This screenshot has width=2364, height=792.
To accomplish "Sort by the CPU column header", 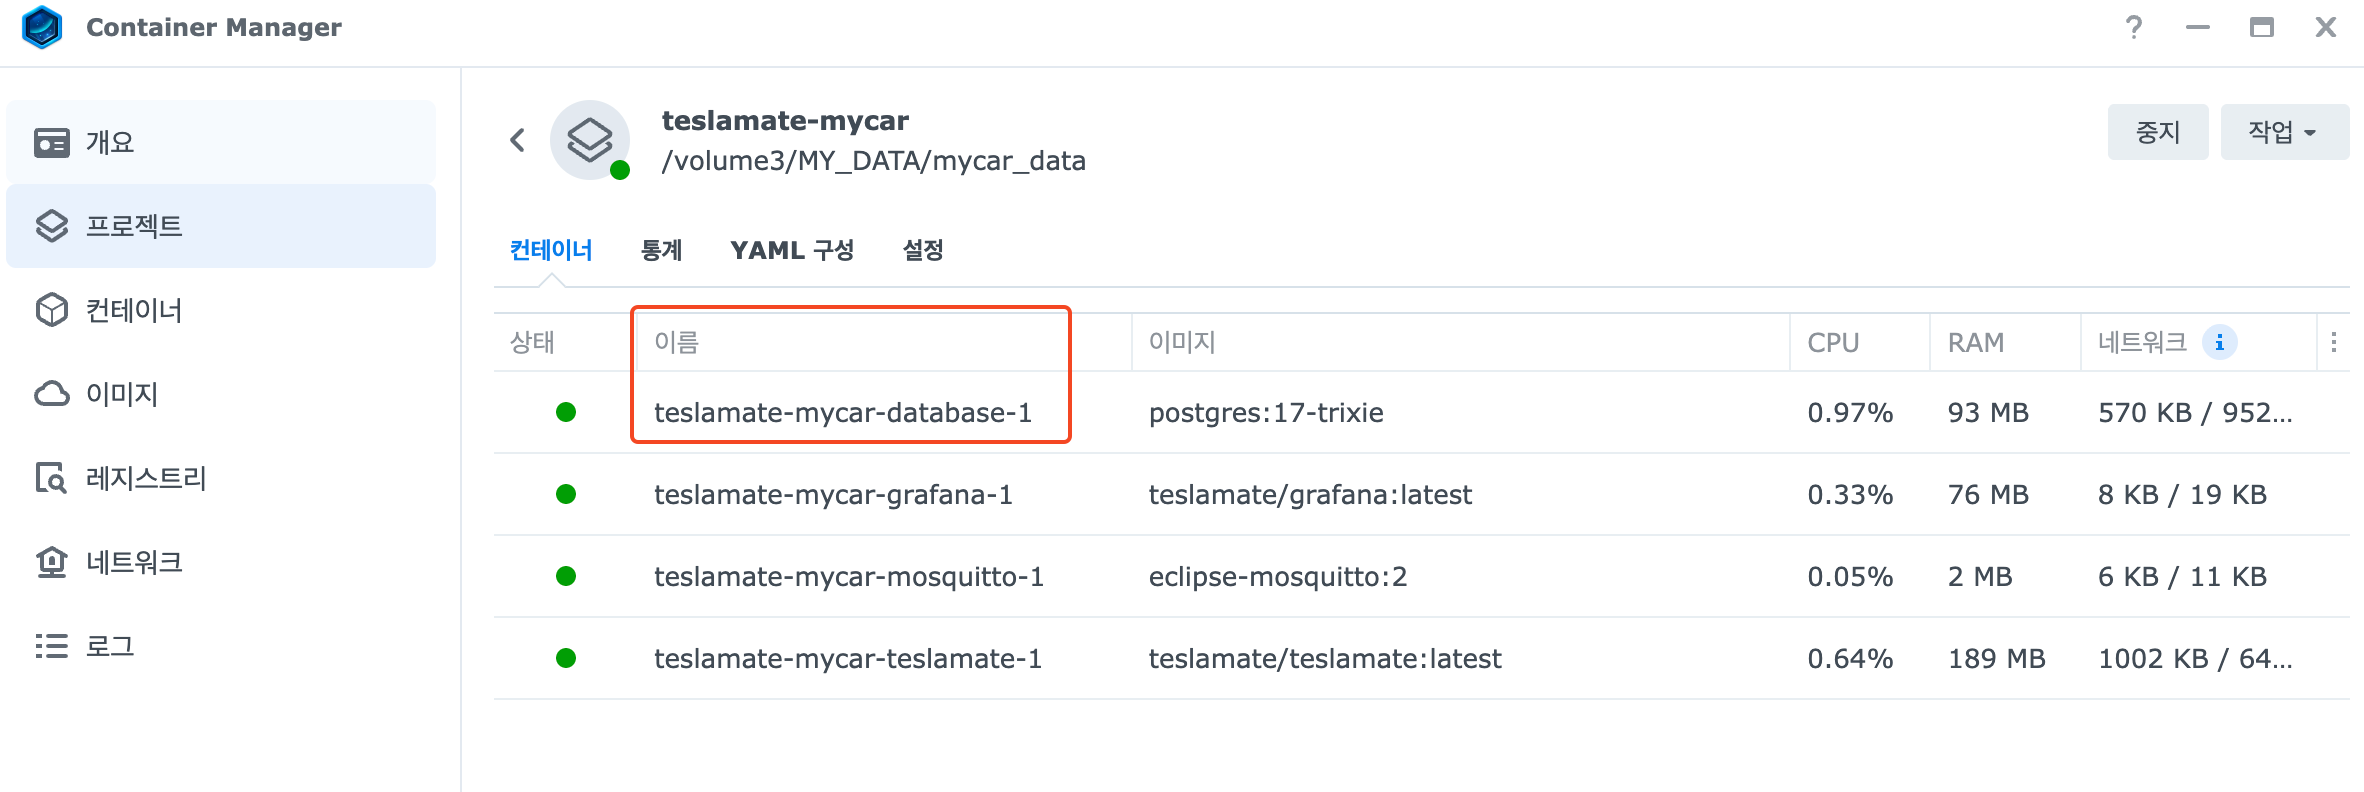I will click(1859, 343).
